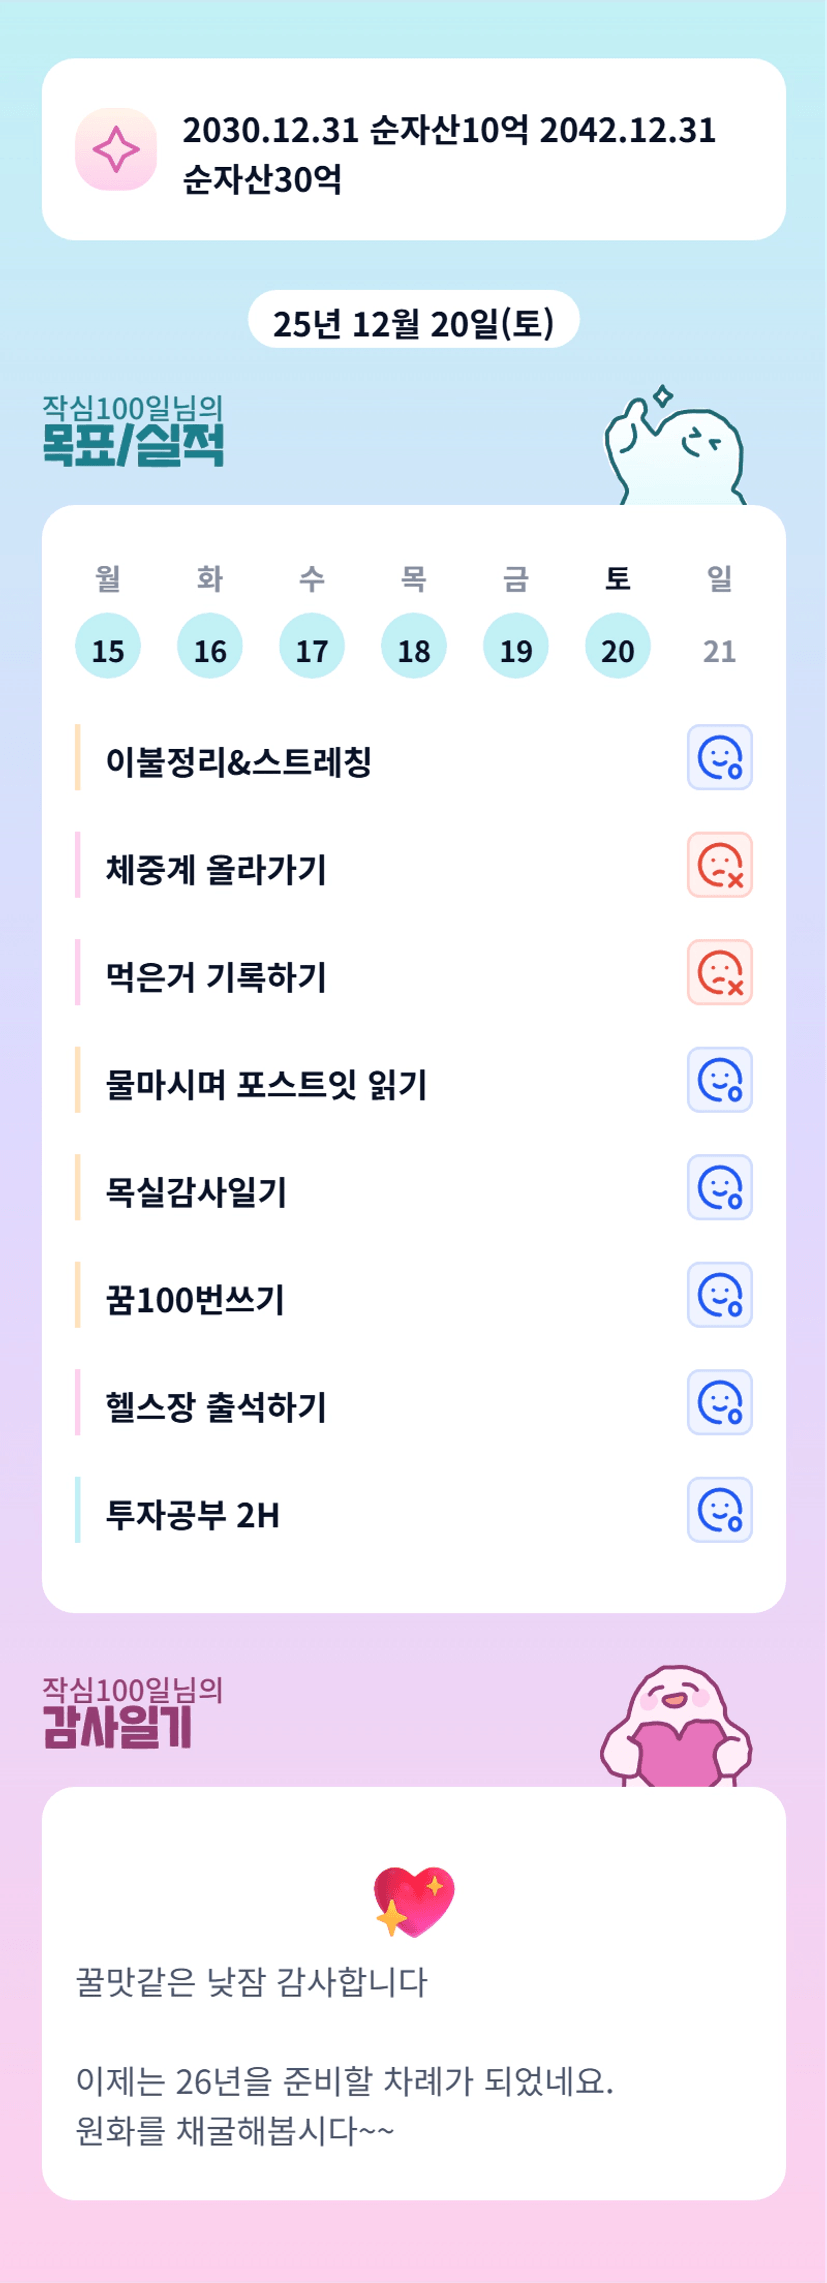827x2283 pixels.
Task: Click smiley status icon for 투자공부 2H
Action: pos(719,1510)
